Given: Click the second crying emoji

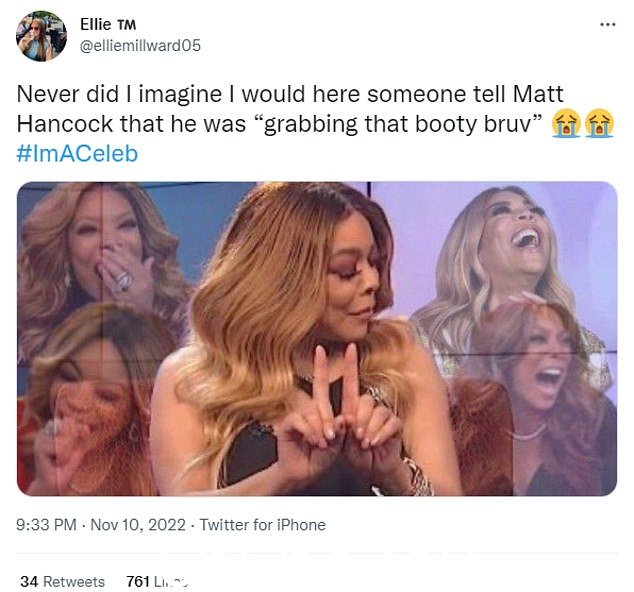Looking at the screenshot, I should 600,124.
